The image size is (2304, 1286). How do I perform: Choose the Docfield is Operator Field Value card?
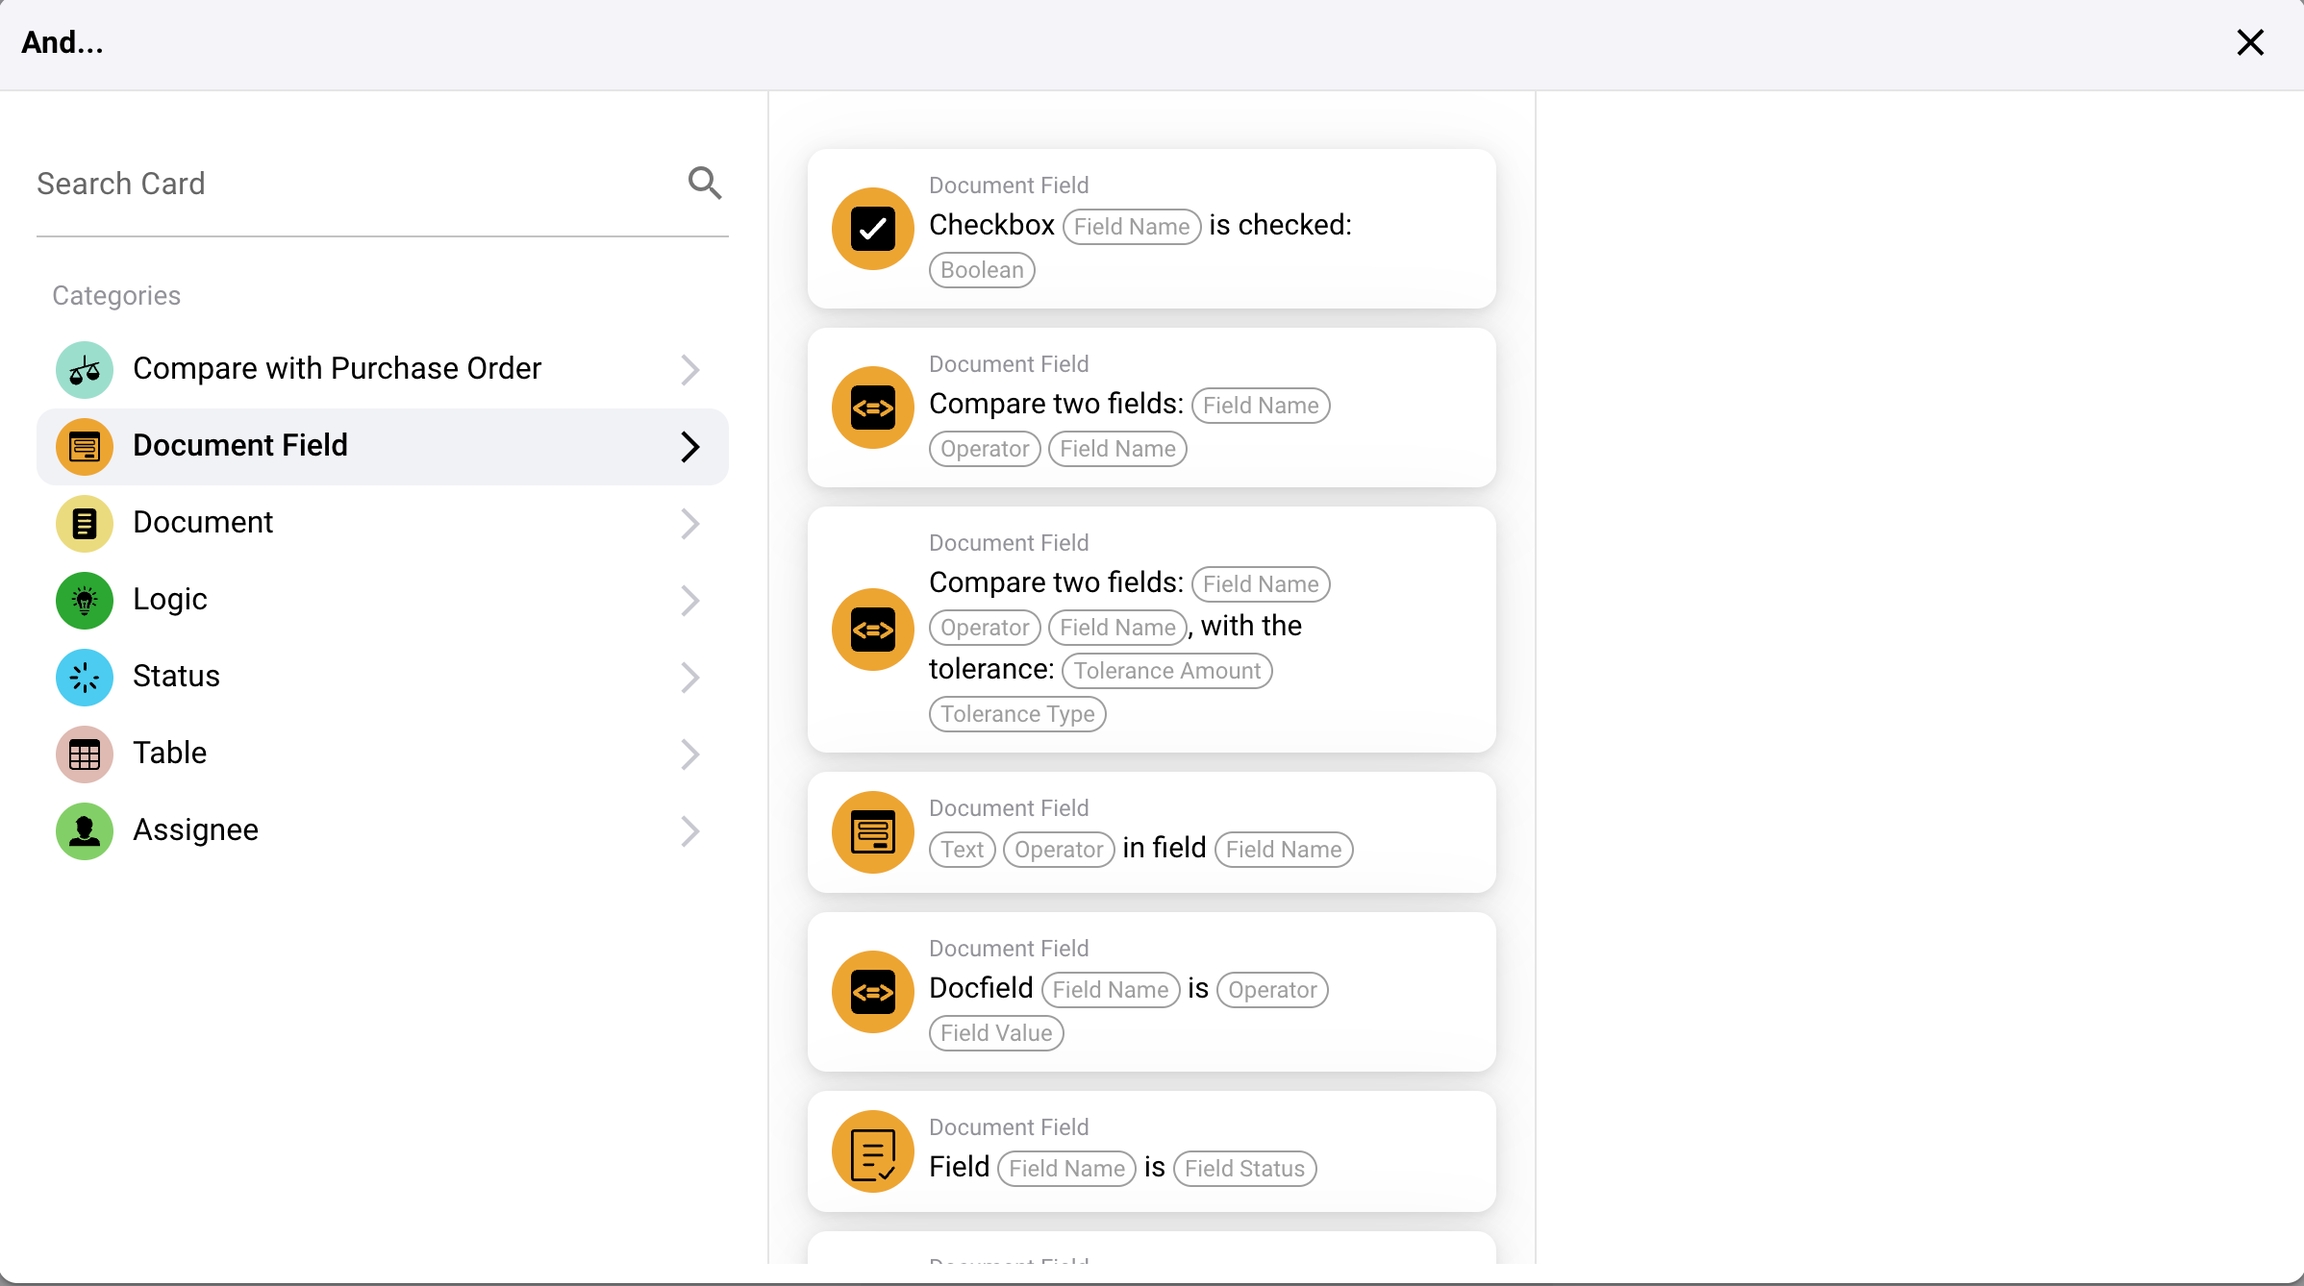1150,991
